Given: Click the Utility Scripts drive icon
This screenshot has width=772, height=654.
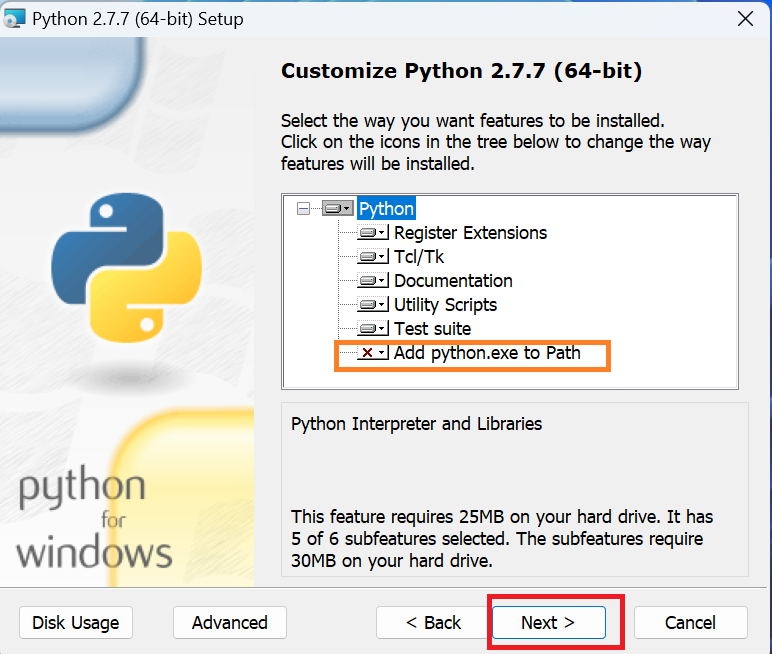Looking at the screenshot, I should pos(373,304).
